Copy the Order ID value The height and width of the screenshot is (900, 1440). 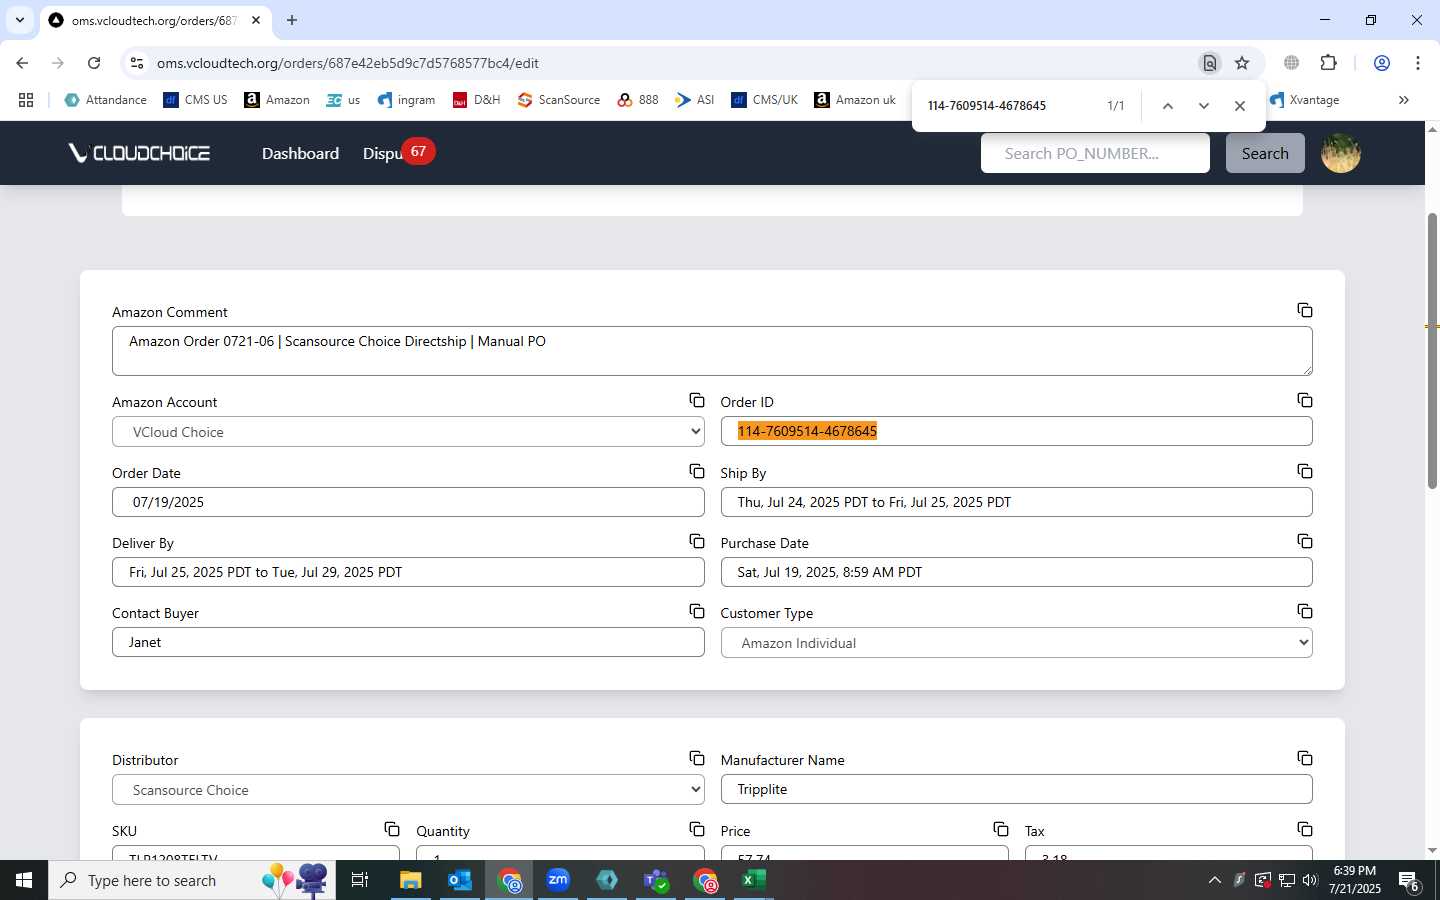click(x=1304, y=400)
